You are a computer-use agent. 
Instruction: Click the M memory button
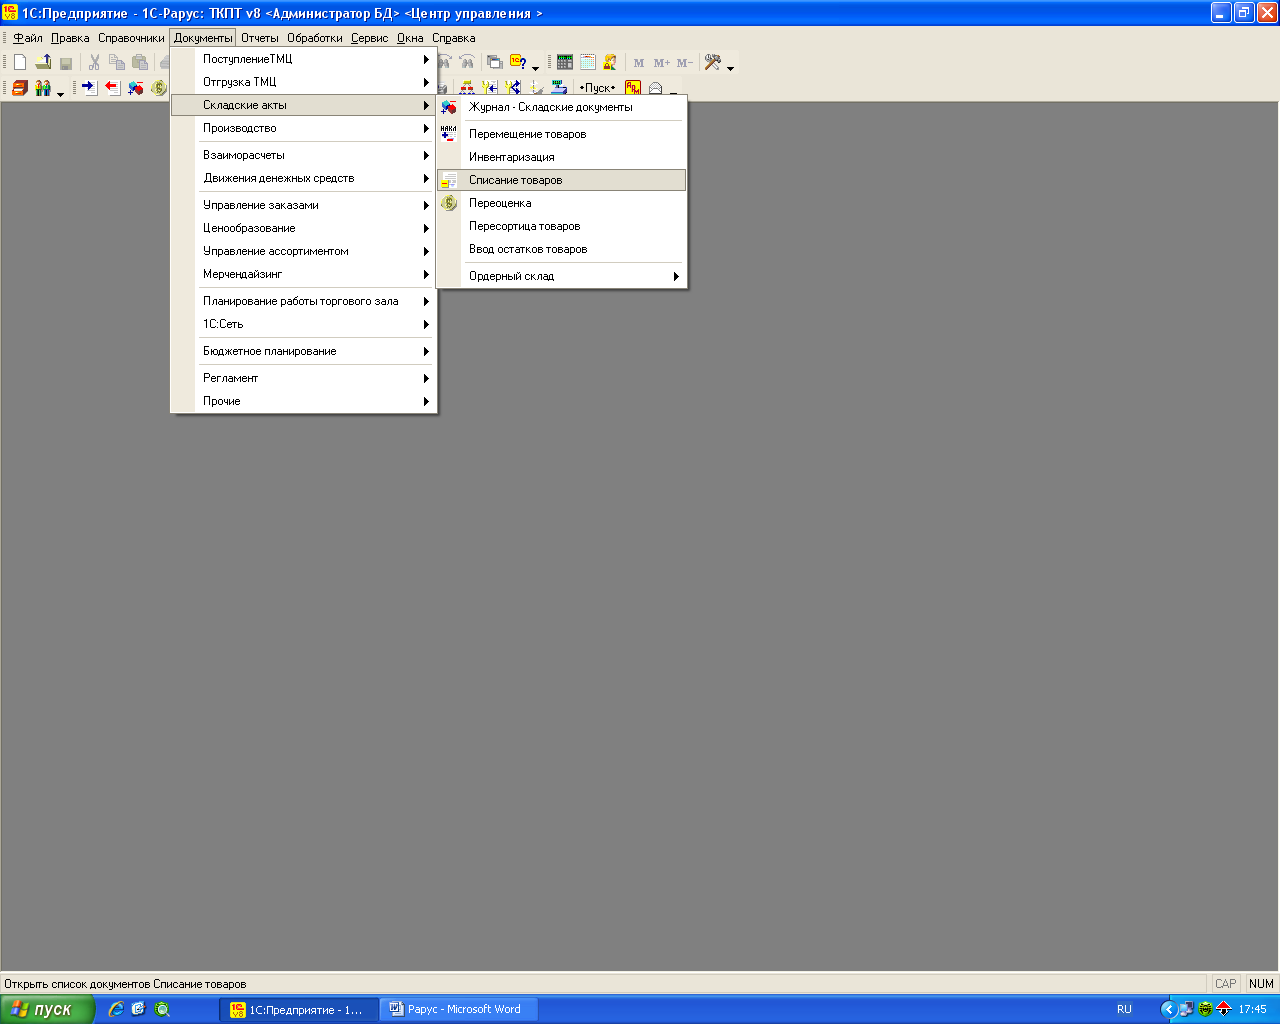click(639, 63)
